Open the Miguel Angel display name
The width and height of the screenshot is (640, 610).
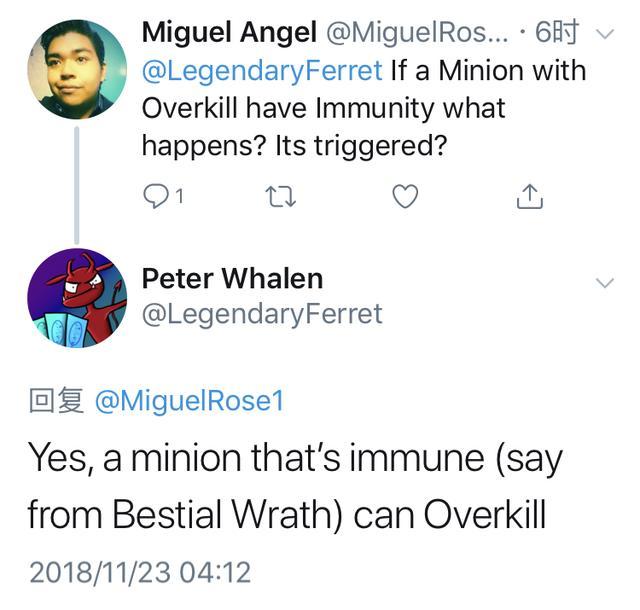click(x=229, y=32)
